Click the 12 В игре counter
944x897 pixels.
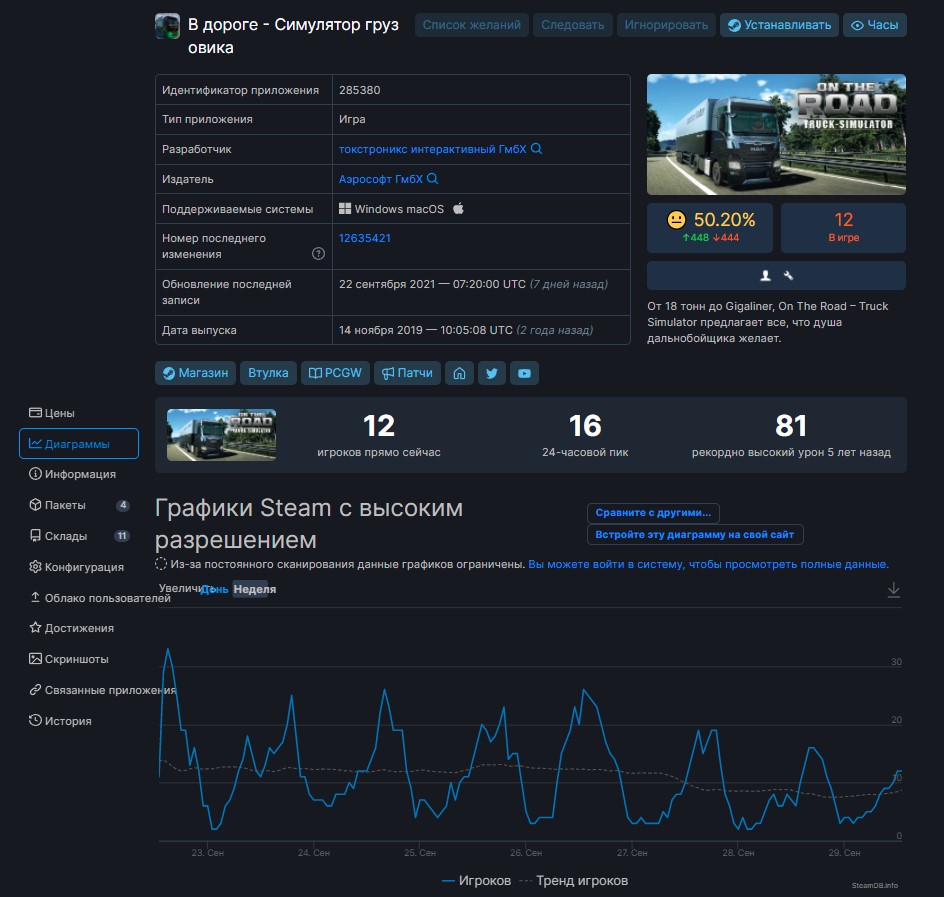click(x=843, y=228)
